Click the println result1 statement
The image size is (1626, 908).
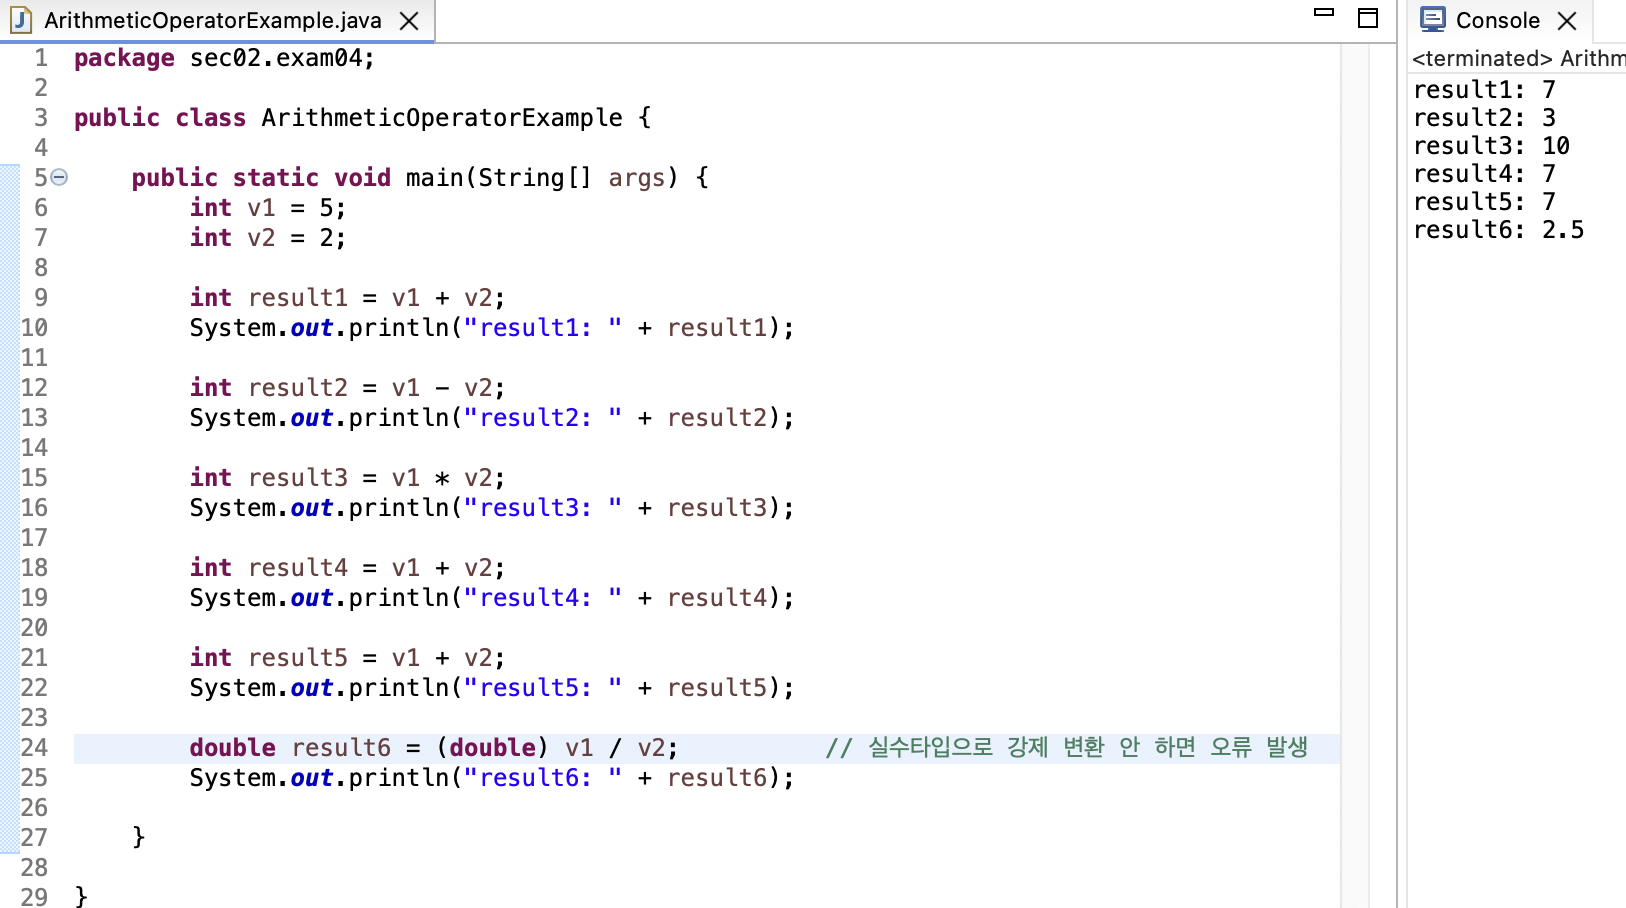coord(492,328)
